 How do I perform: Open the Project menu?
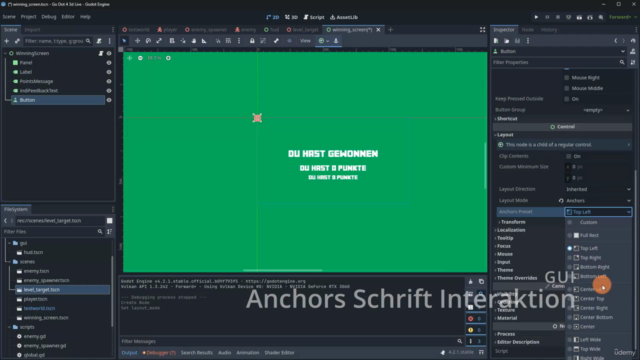(28, 17)
